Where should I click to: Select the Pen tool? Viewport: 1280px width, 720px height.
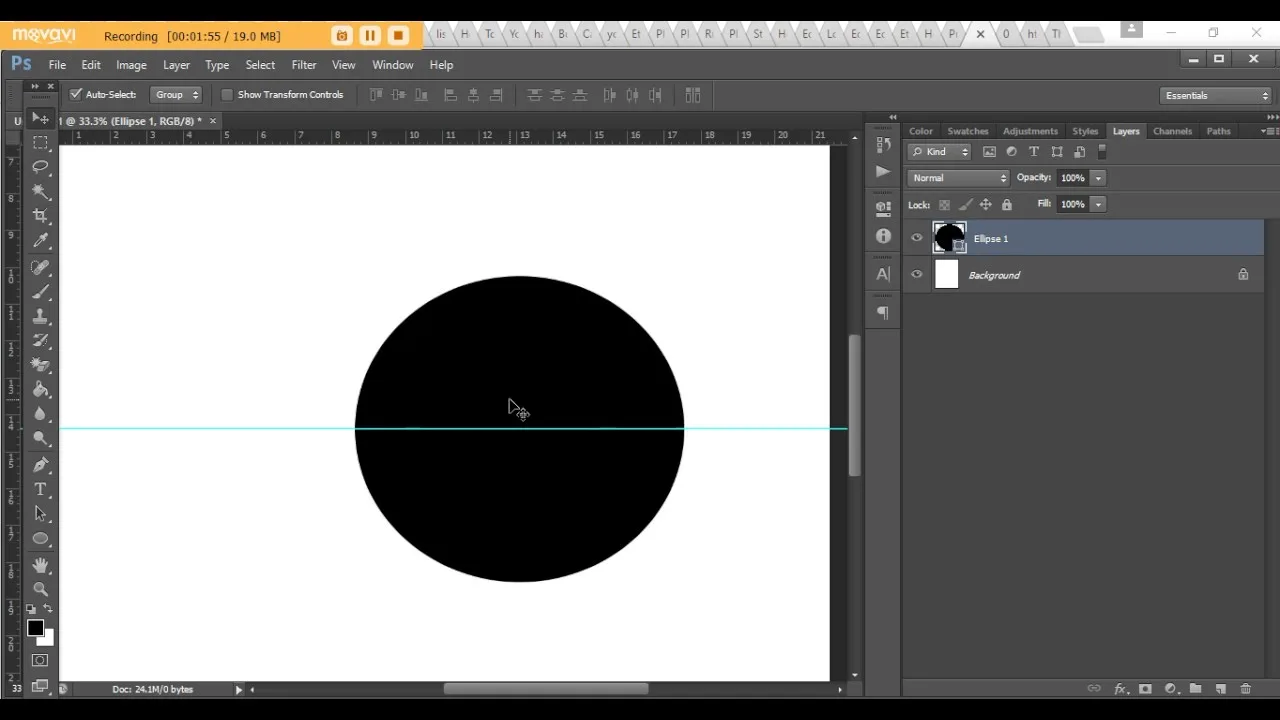tap(40, 465)
